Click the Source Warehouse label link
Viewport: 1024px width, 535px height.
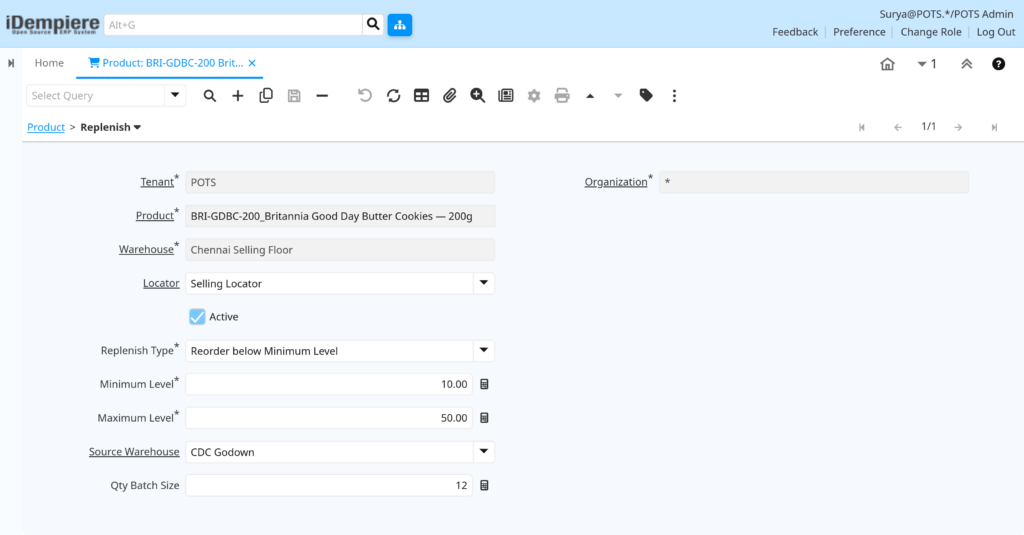134,452
